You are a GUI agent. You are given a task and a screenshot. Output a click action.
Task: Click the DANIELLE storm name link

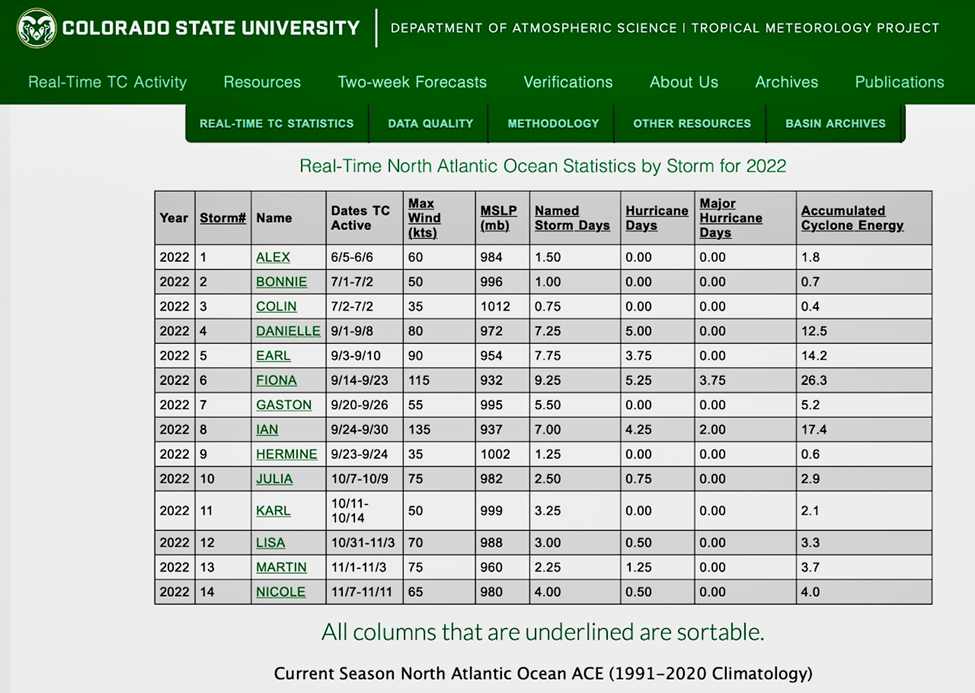click(x=288, y=331)
